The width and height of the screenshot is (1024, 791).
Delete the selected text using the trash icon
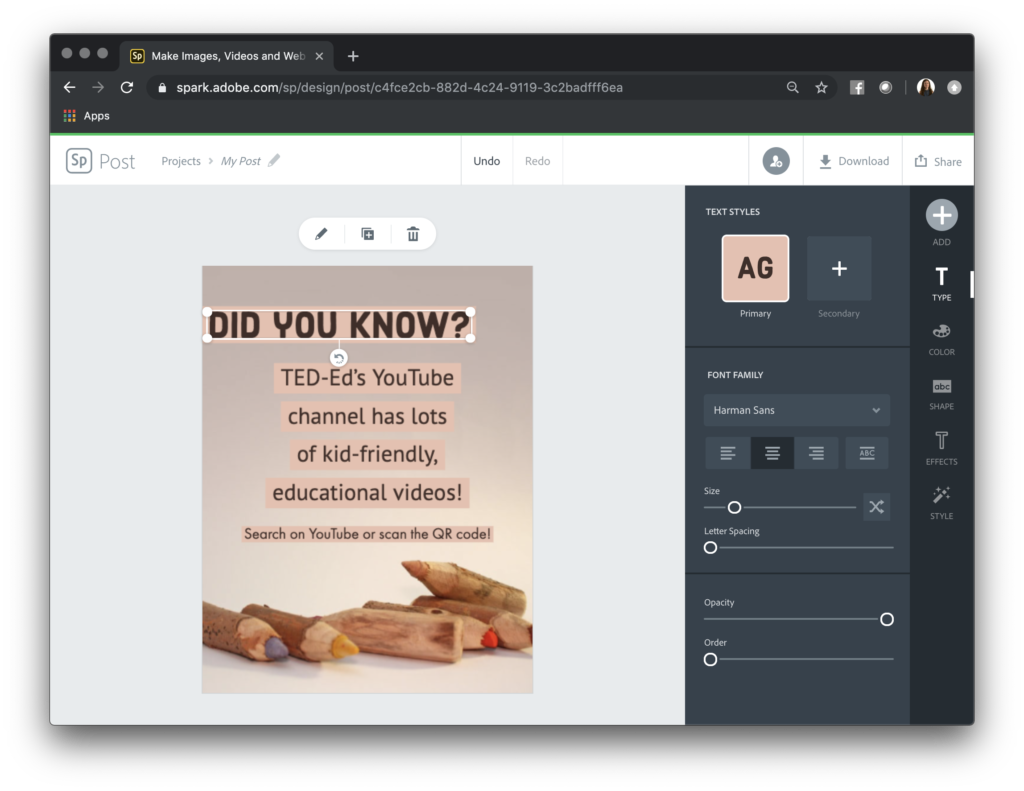(412, 233)
